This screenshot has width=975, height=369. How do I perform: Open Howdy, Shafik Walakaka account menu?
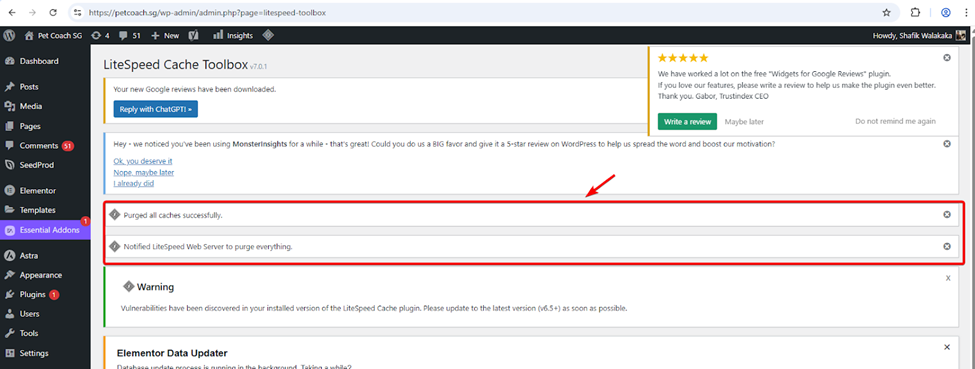920,35
